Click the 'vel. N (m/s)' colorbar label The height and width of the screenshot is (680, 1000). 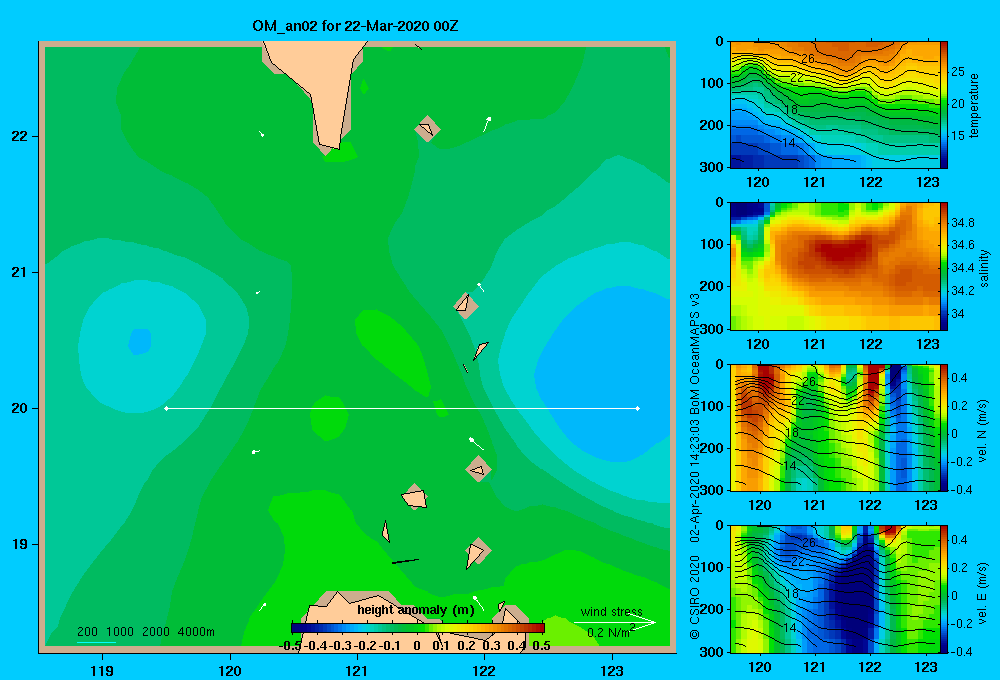pos(982,431)
